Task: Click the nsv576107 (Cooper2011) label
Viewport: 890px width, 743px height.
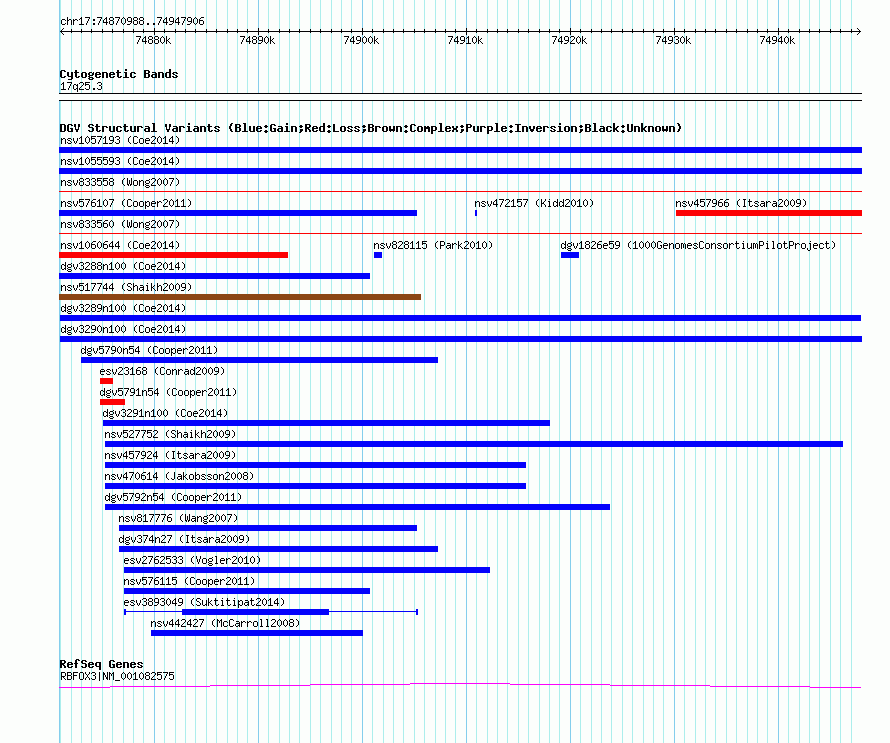Action: pos(126,203)
